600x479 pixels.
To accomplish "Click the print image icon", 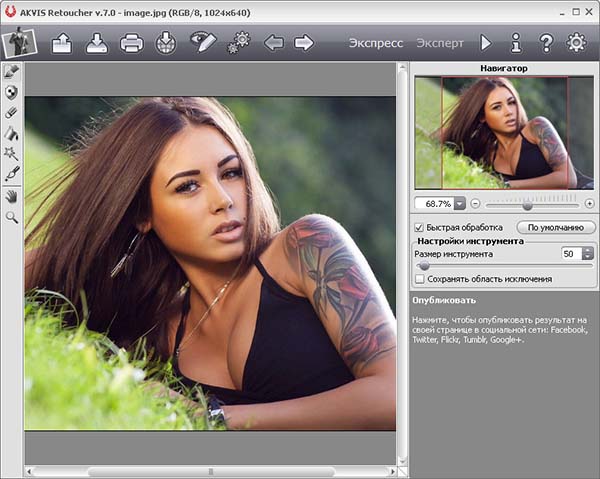I will (x=131, y=43).
